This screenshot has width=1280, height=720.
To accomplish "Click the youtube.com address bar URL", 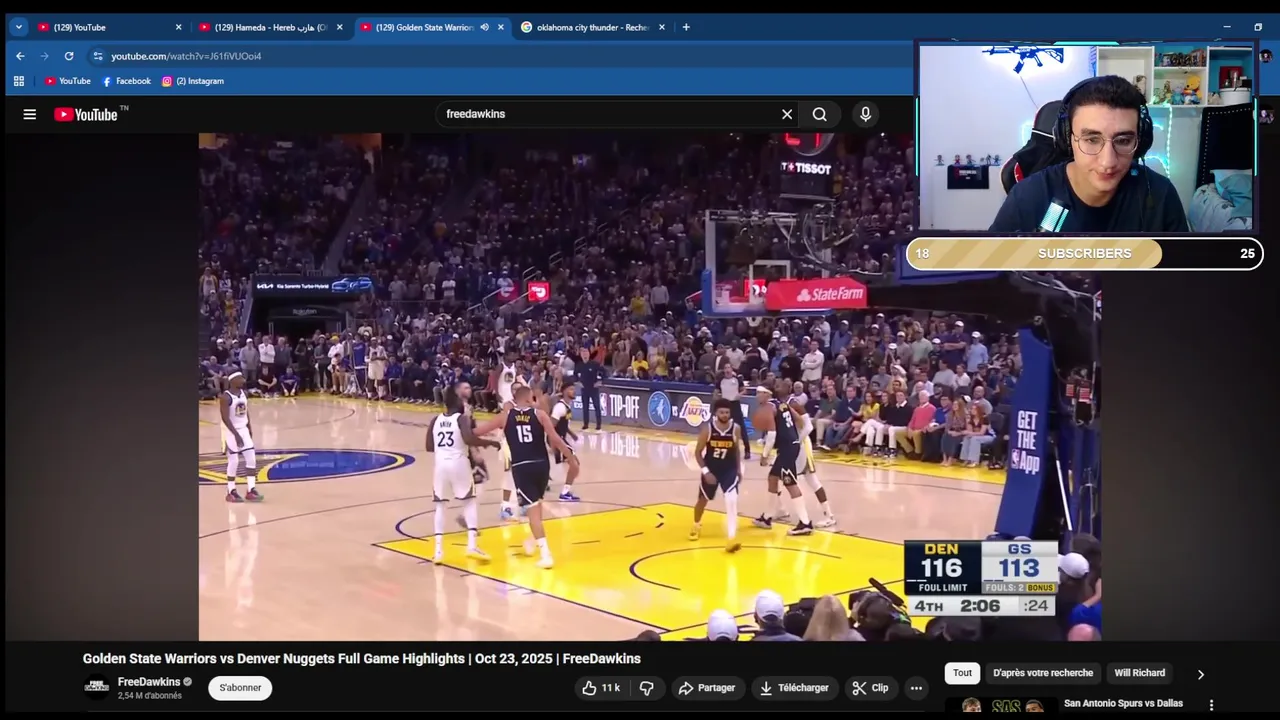I will pyautogui.click(x=186, y=56).
